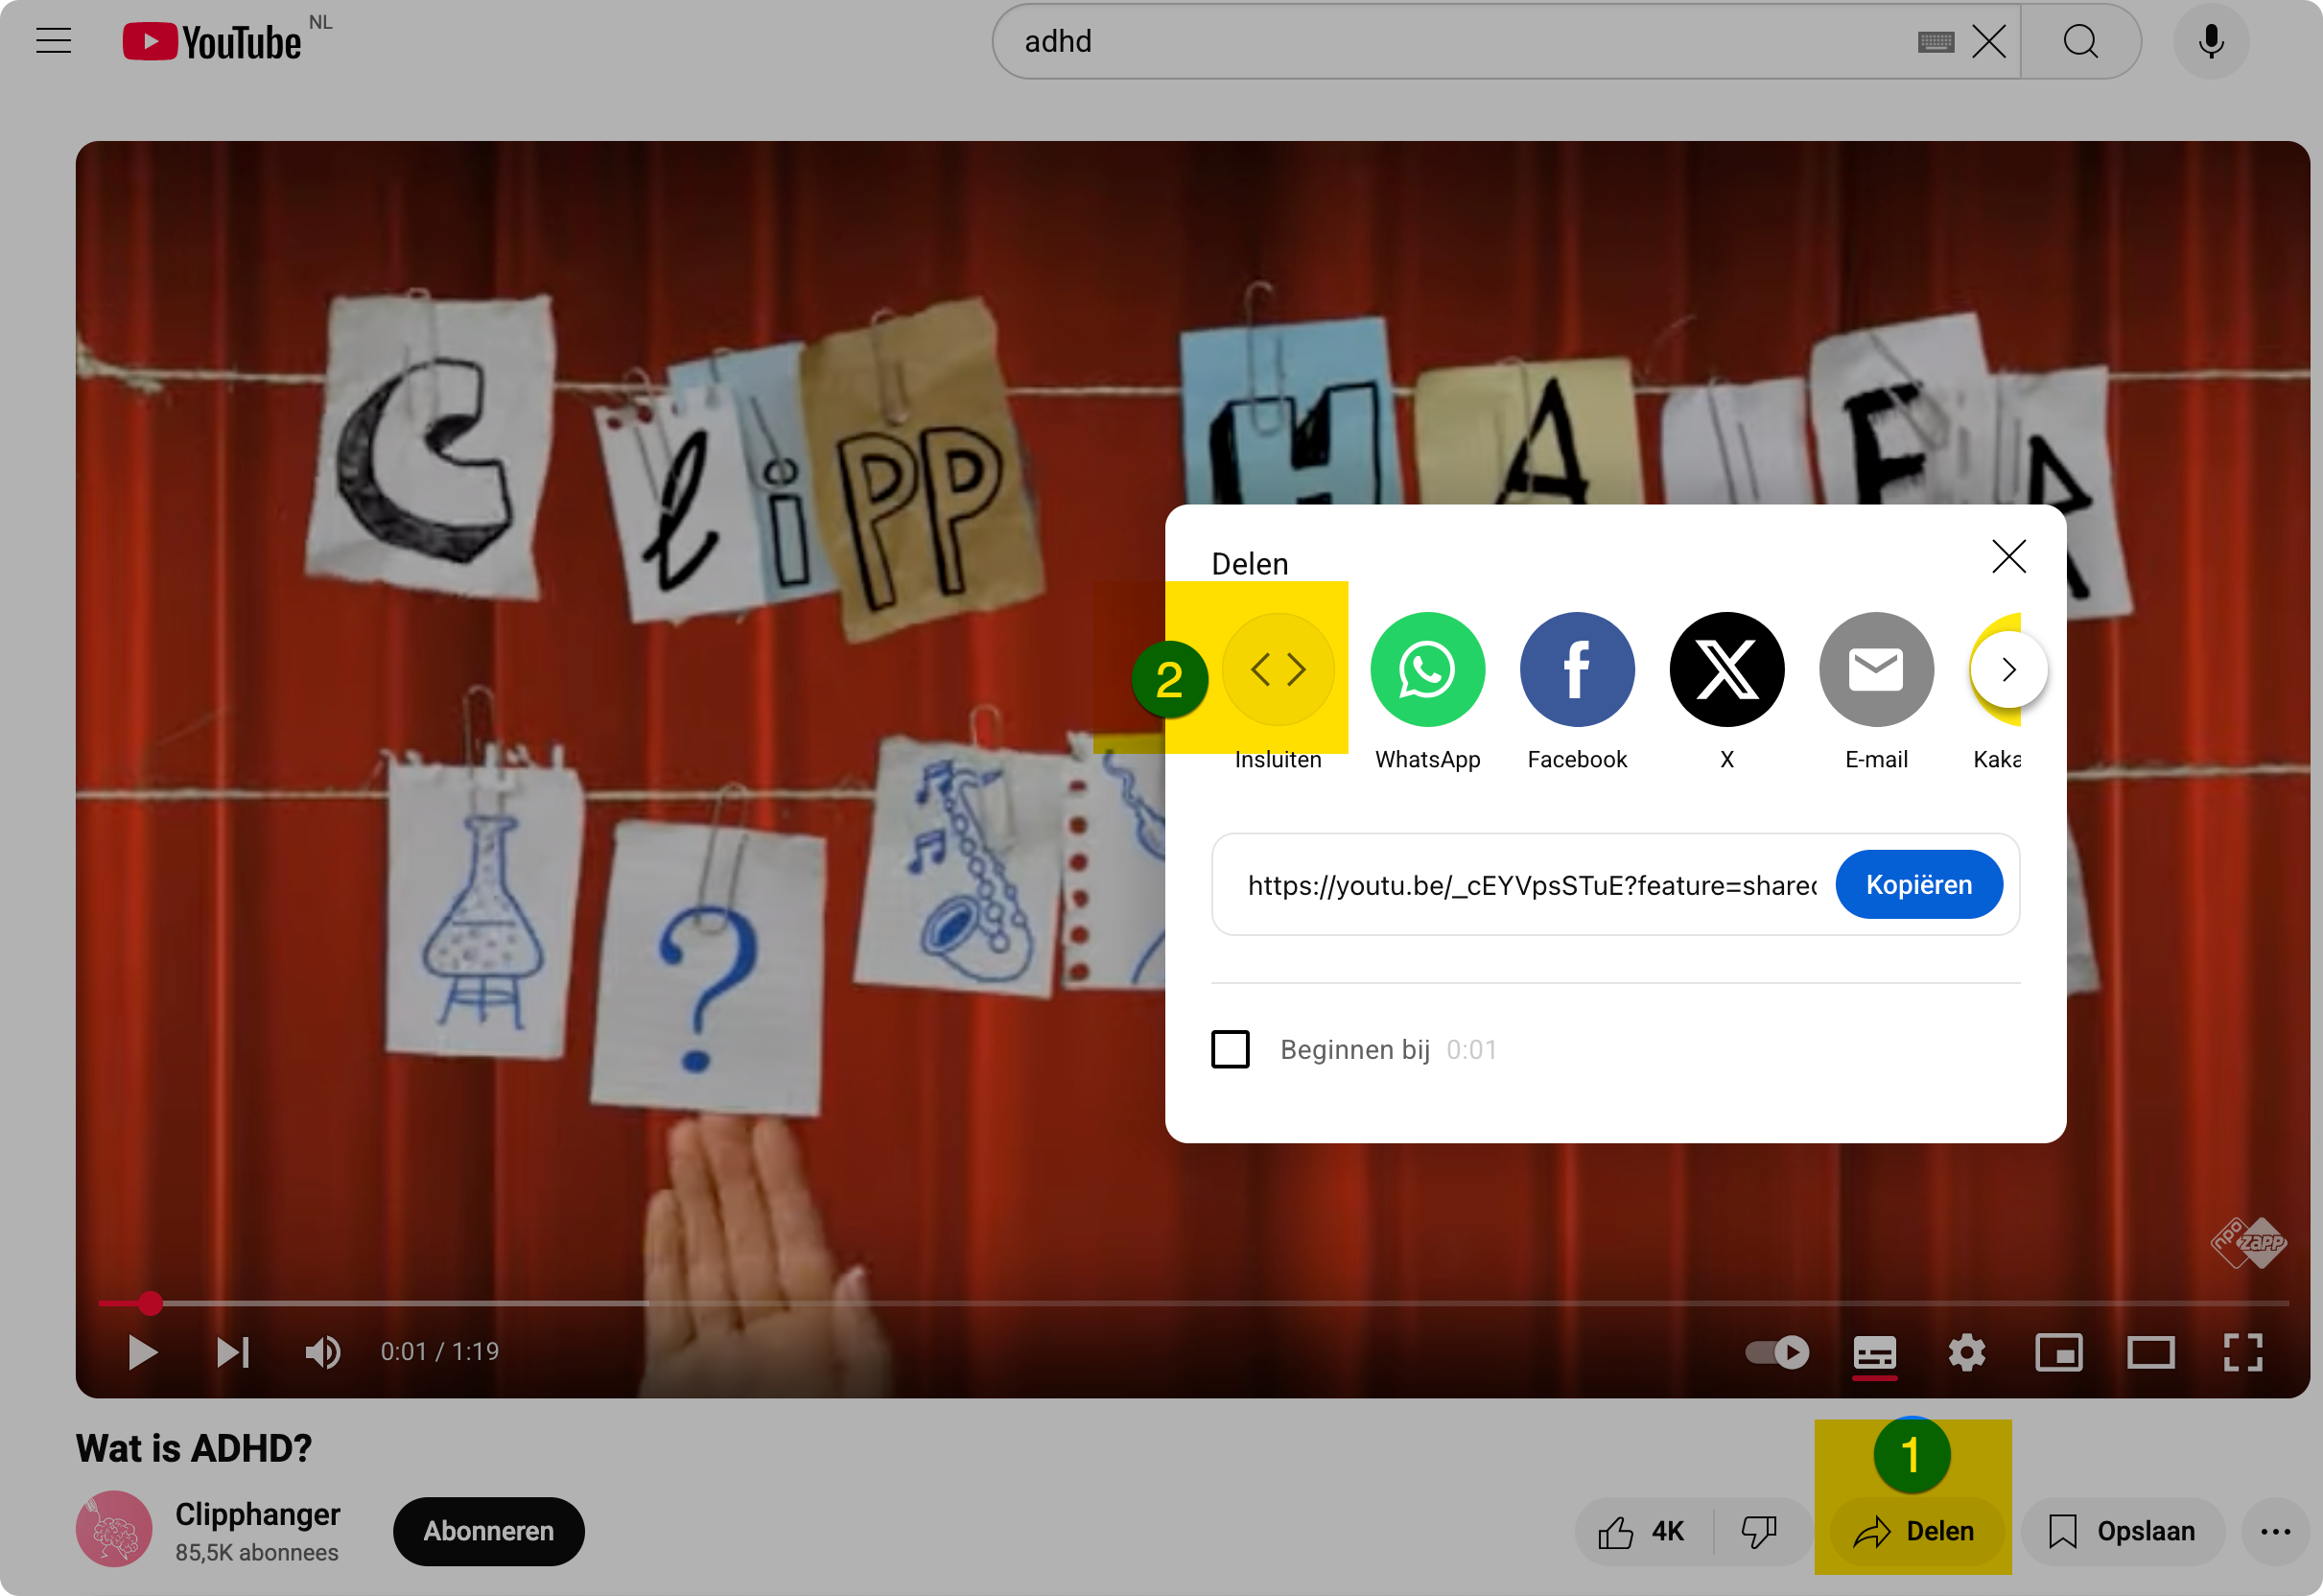Open the player settings gear
The width and height of the screenshot is (2323, 1596).
point(1966,1352)
